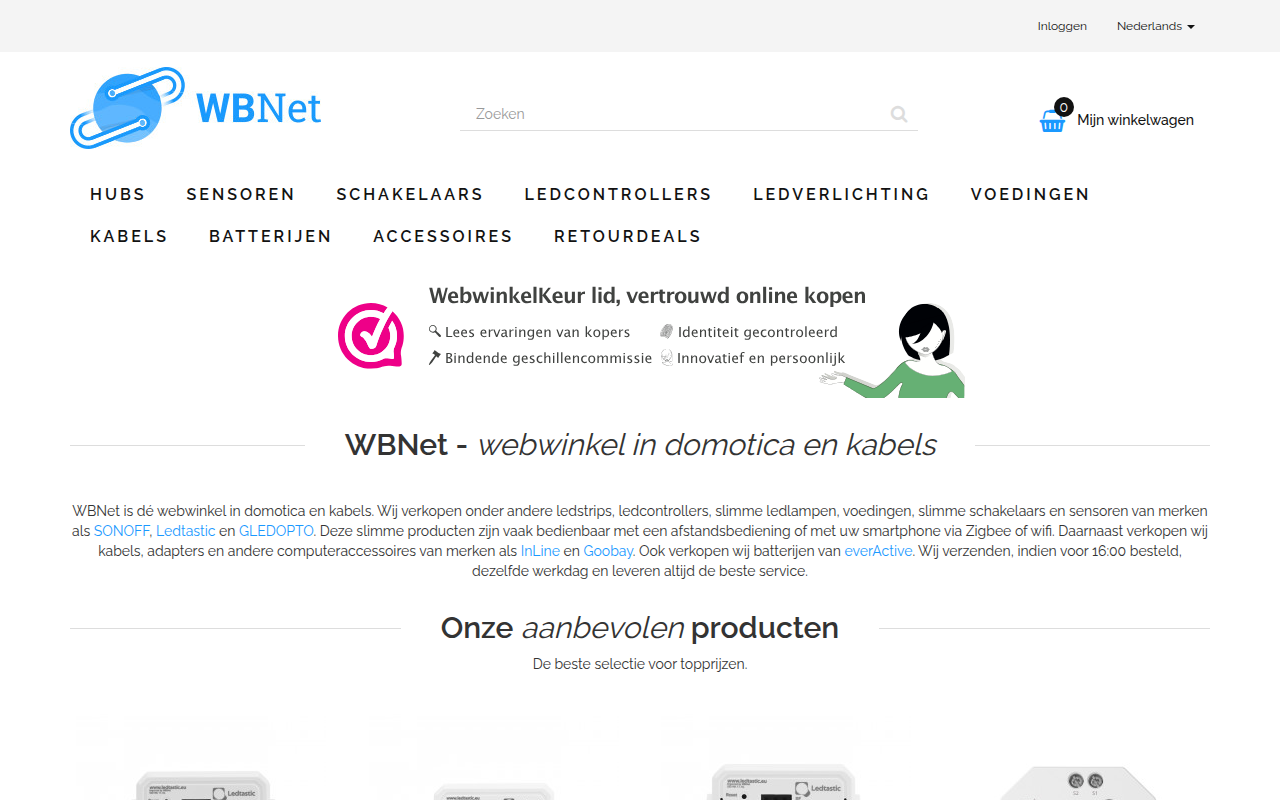Screen dimensions: 1280x800
Task: Open the Hubs menu
Action: click(118, 194)
